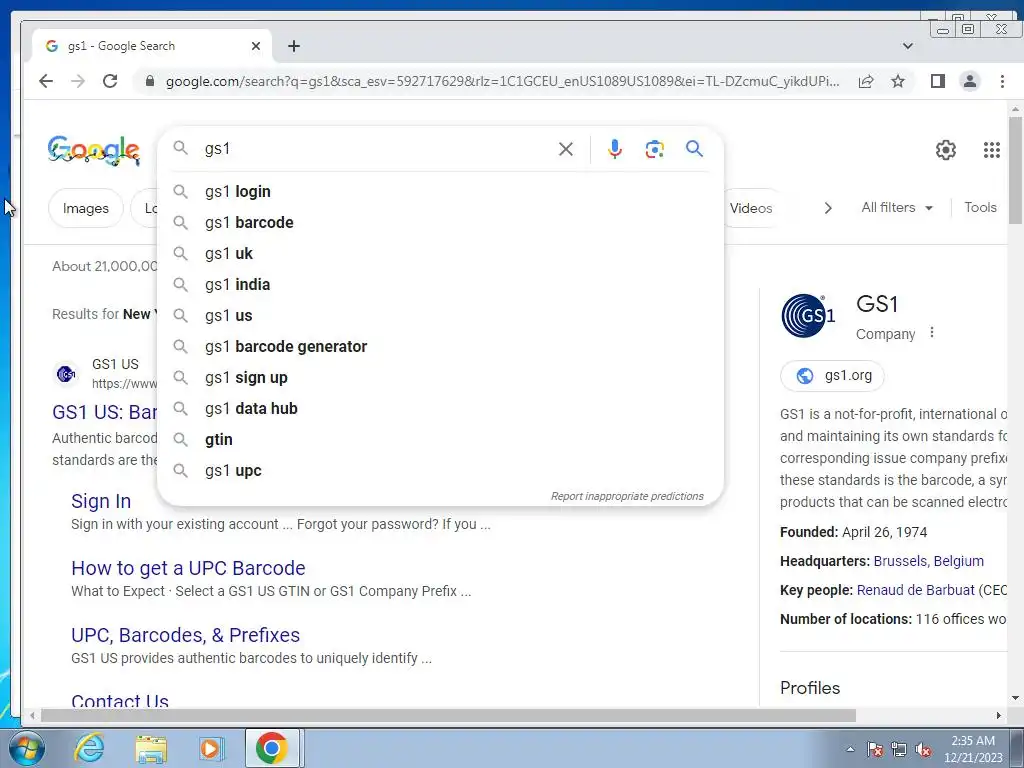Open UPC, Barcodes, & Prefixes link
Screen dimensions: 1024x768
[x=185, y=635]
